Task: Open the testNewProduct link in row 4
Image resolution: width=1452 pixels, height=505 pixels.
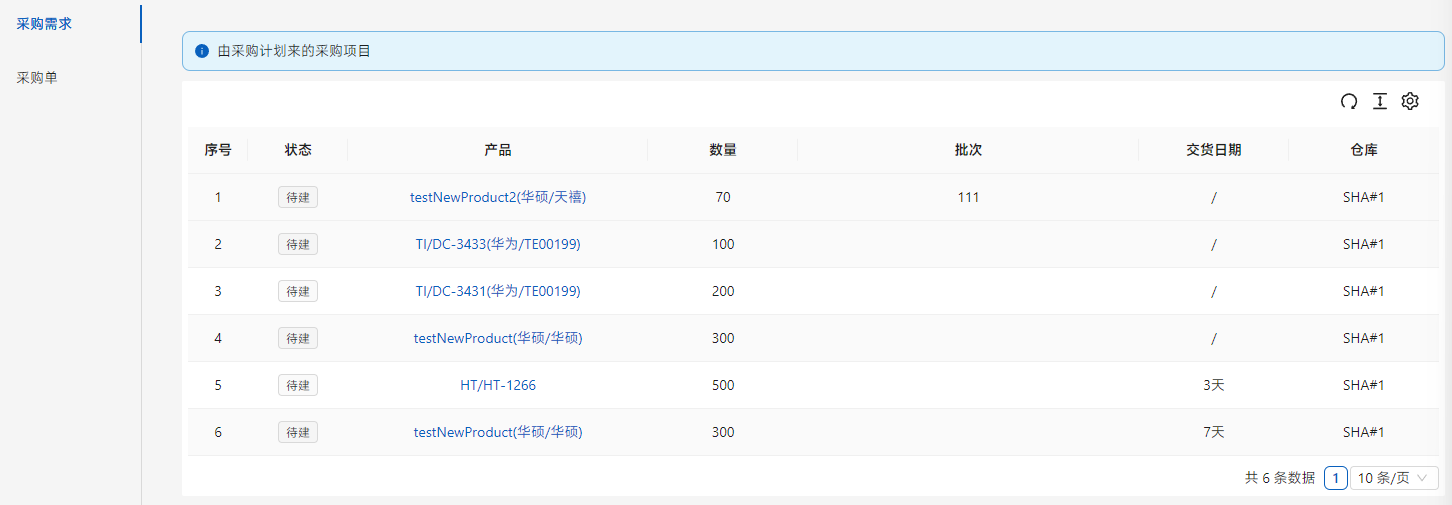Action: point(498,338)
